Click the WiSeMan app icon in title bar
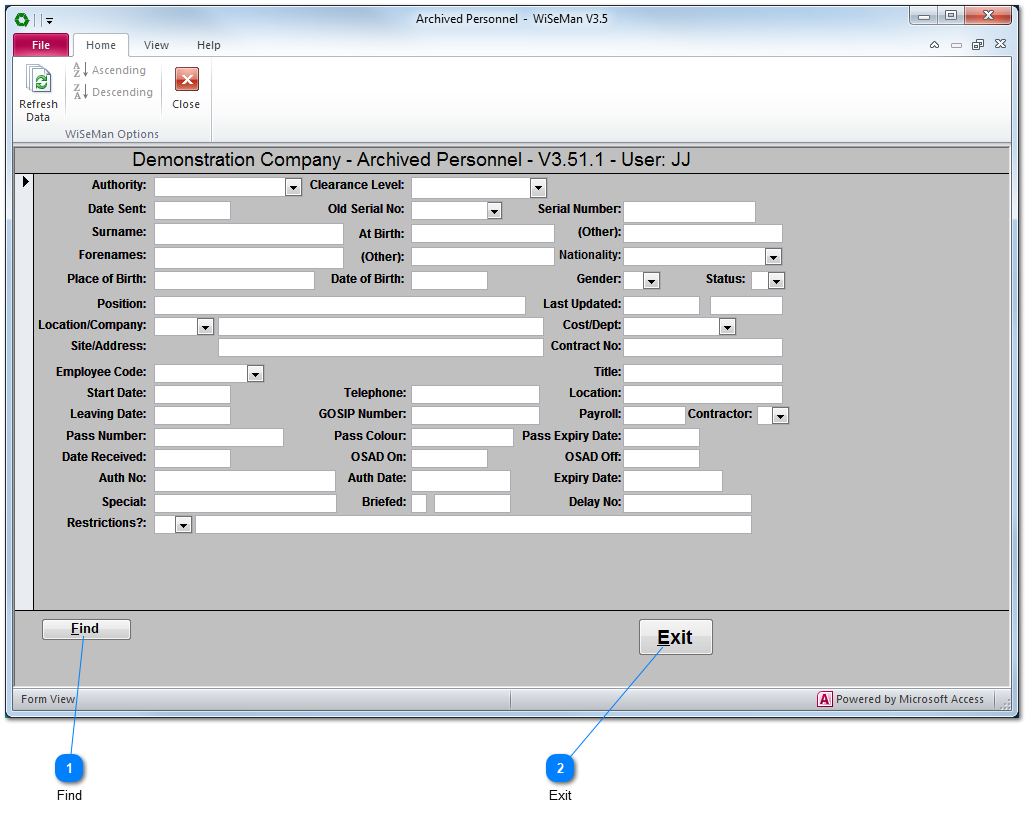 (22, 19)
